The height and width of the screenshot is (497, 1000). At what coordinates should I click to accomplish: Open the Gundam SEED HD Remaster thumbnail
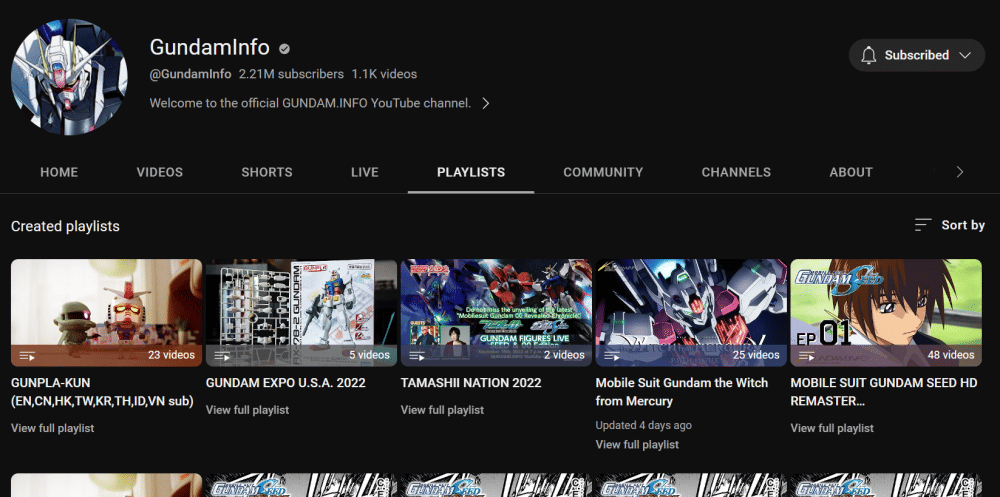tap(886, 313)
